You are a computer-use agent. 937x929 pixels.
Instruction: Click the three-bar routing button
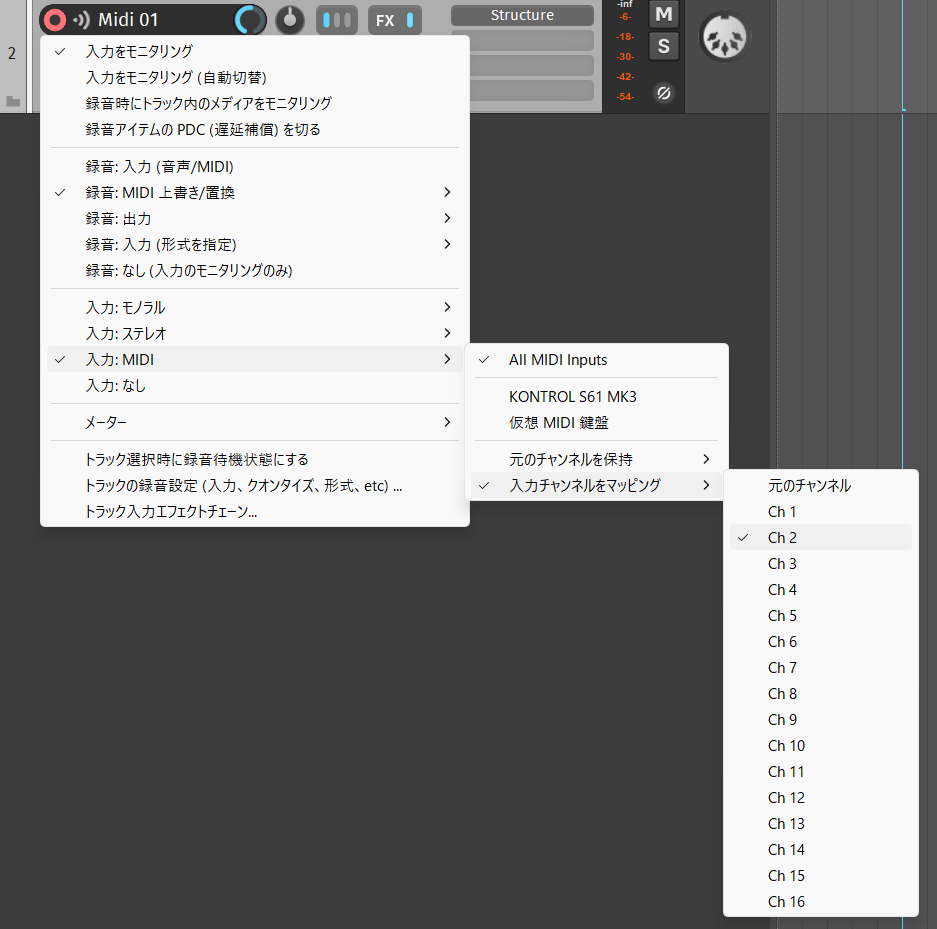[x=336, y=20]
